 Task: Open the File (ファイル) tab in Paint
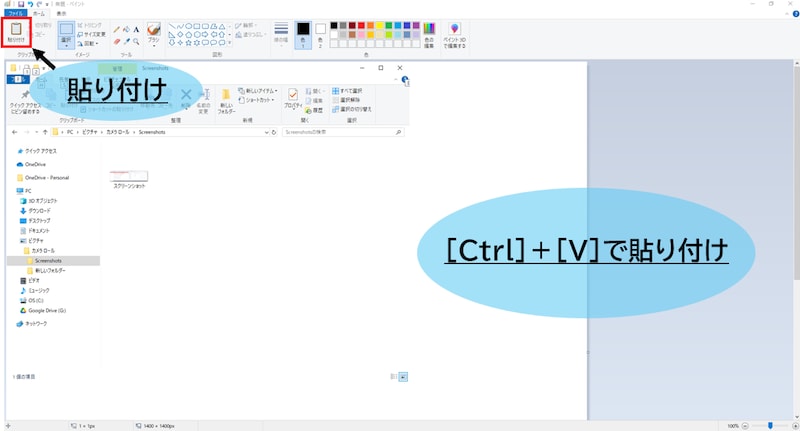pos(15,13)
